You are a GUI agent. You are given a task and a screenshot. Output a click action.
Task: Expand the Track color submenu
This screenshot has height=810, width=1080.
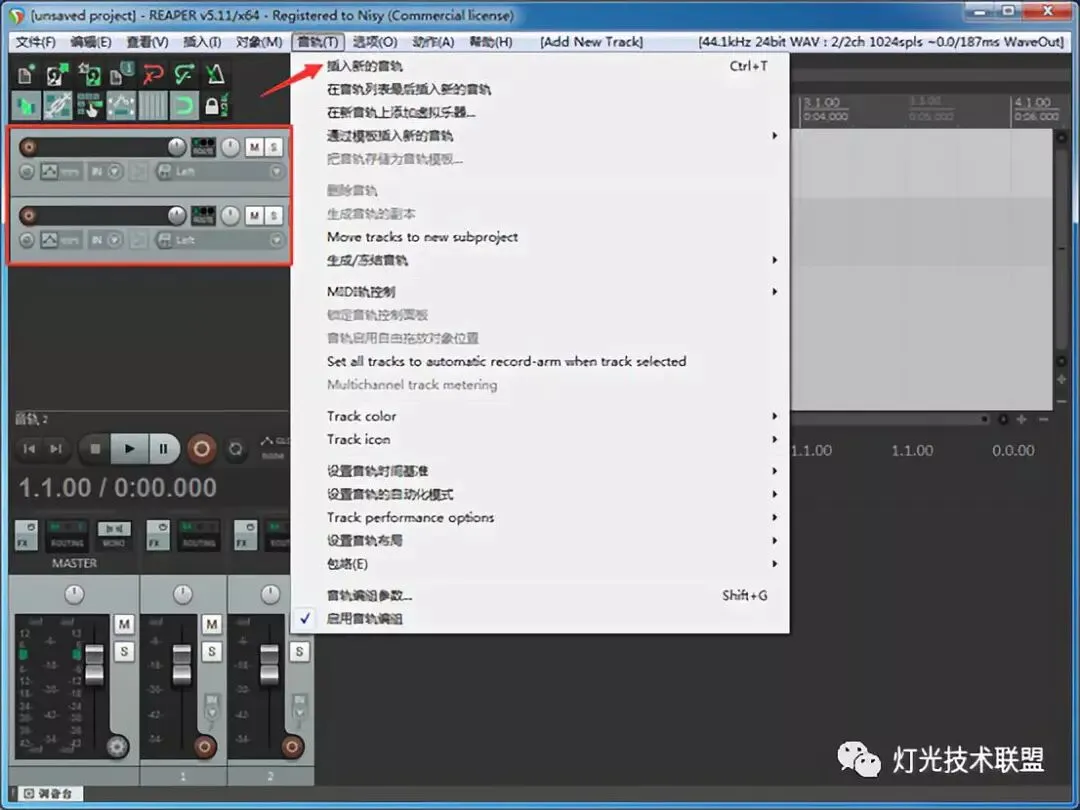pyautogui.click(x=541, y=416)
